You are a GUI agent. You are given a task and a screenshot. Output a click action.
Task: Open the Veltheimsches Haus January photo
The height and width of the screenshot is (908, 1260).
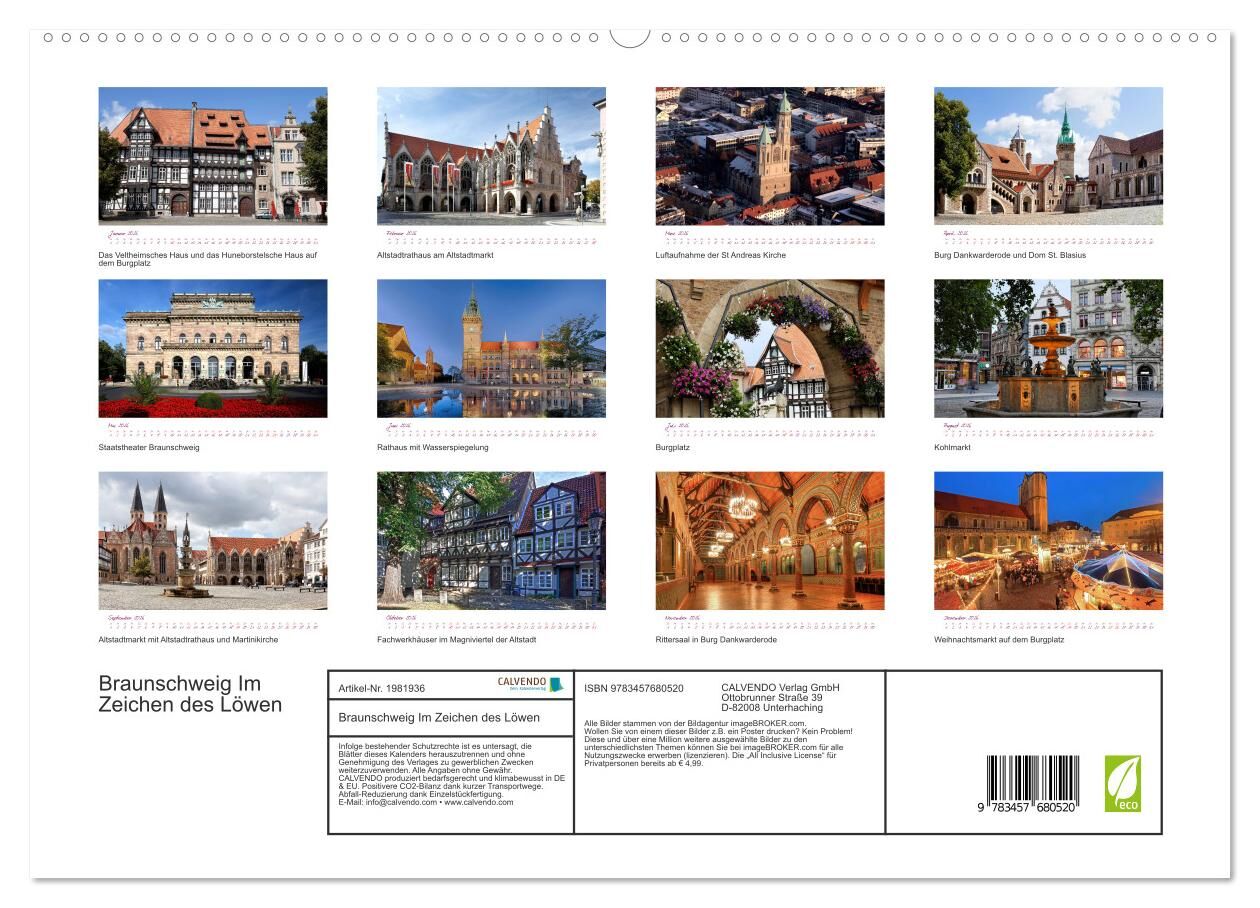tap(212, 155)
